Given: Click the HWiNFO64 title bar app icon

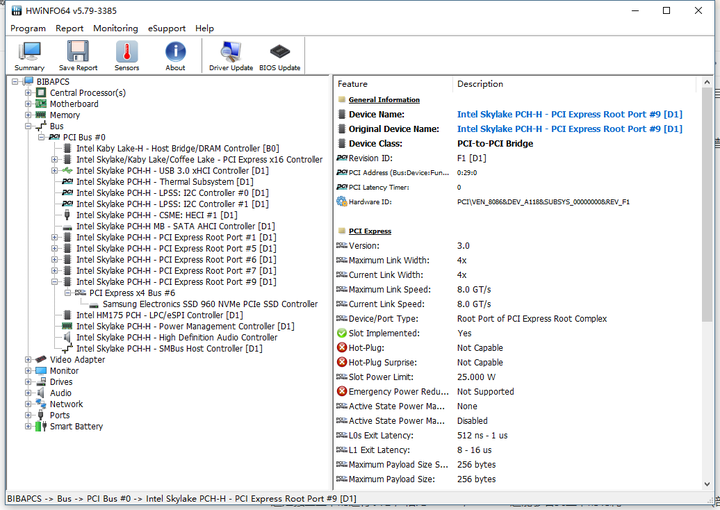Looking at the screenshot, I should pyautogui.click(x=17, y=10).
